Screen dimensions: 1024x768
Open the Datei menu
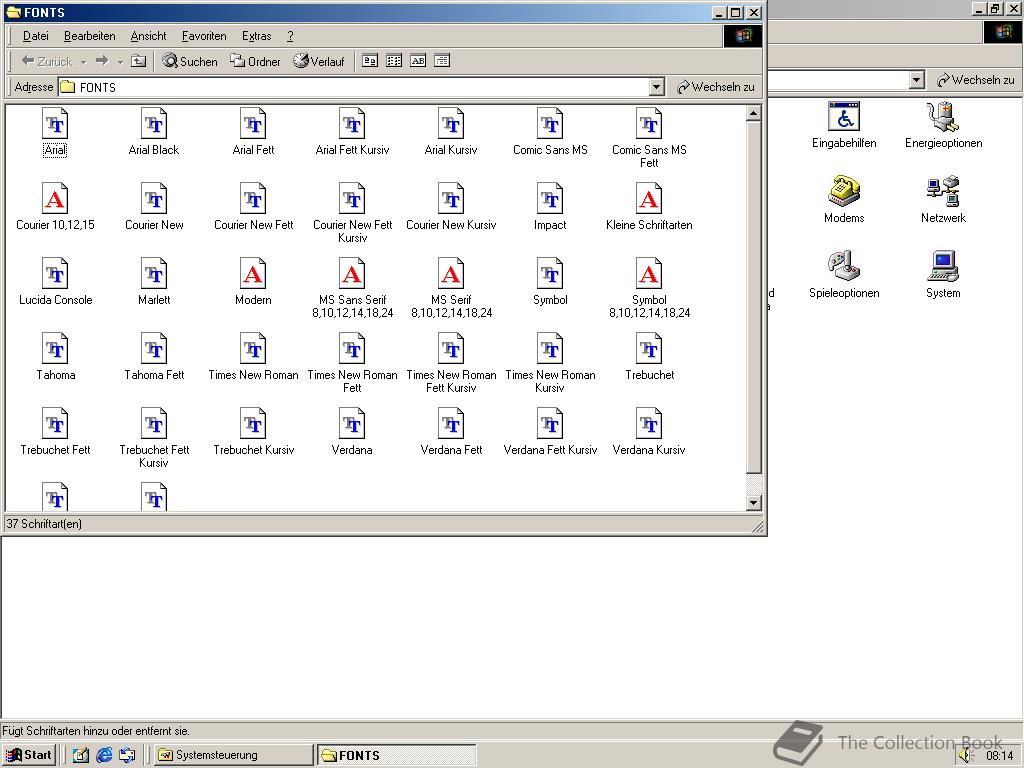click(35, 36)
